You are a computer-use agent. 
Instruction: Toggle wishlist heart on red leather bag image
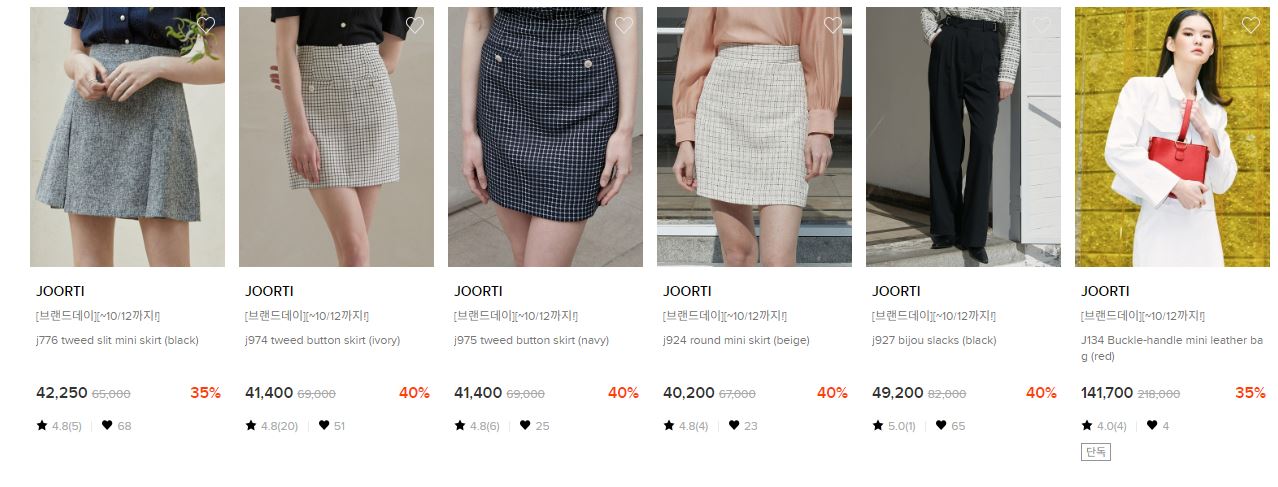(x=1251, y=25)
